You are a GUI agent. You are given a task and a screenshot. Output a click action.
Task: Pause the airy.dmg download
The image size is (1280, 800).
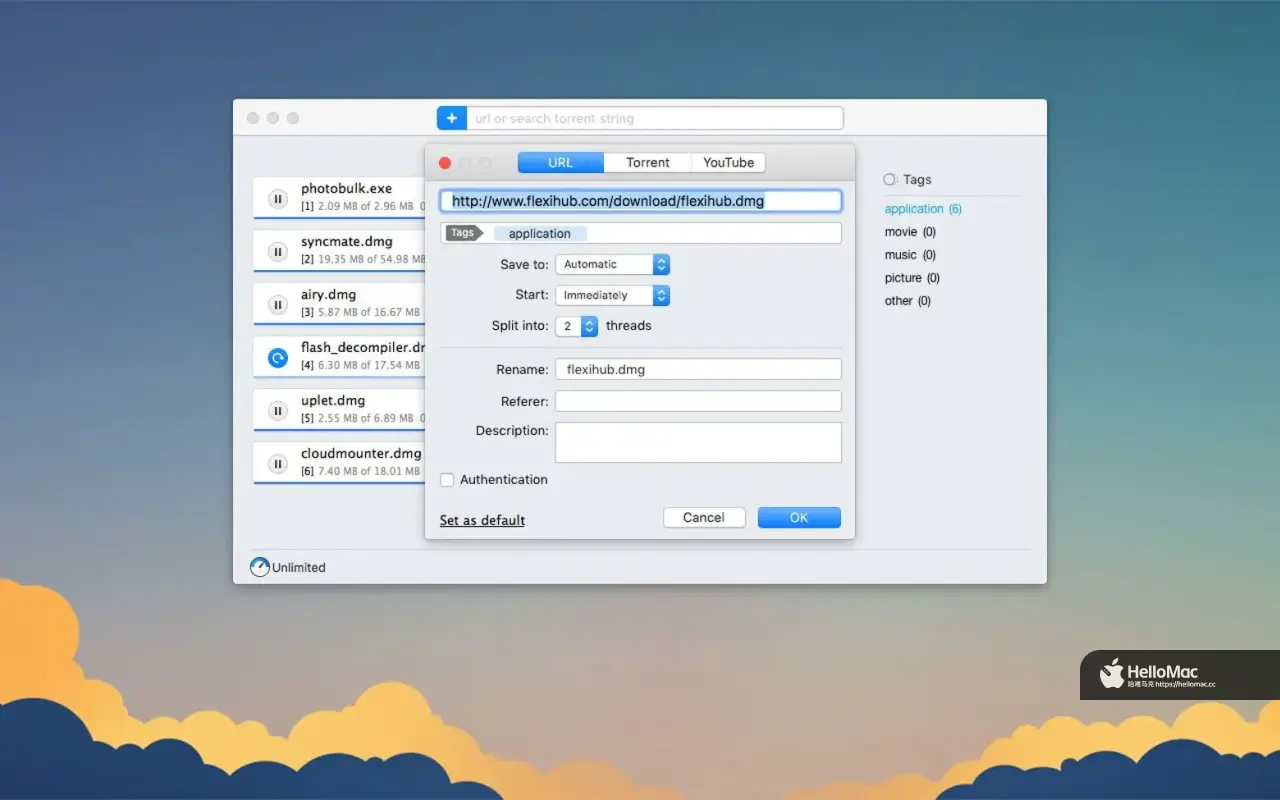(278, 305)
